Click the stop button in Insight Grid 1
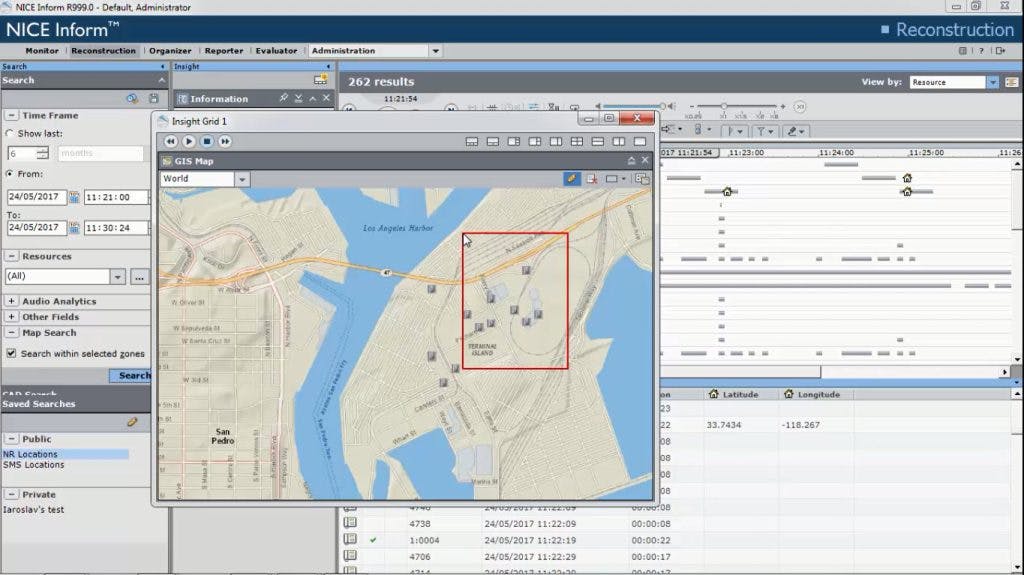This screenshot has height=575, width=1024. click(x=207, y=142)
